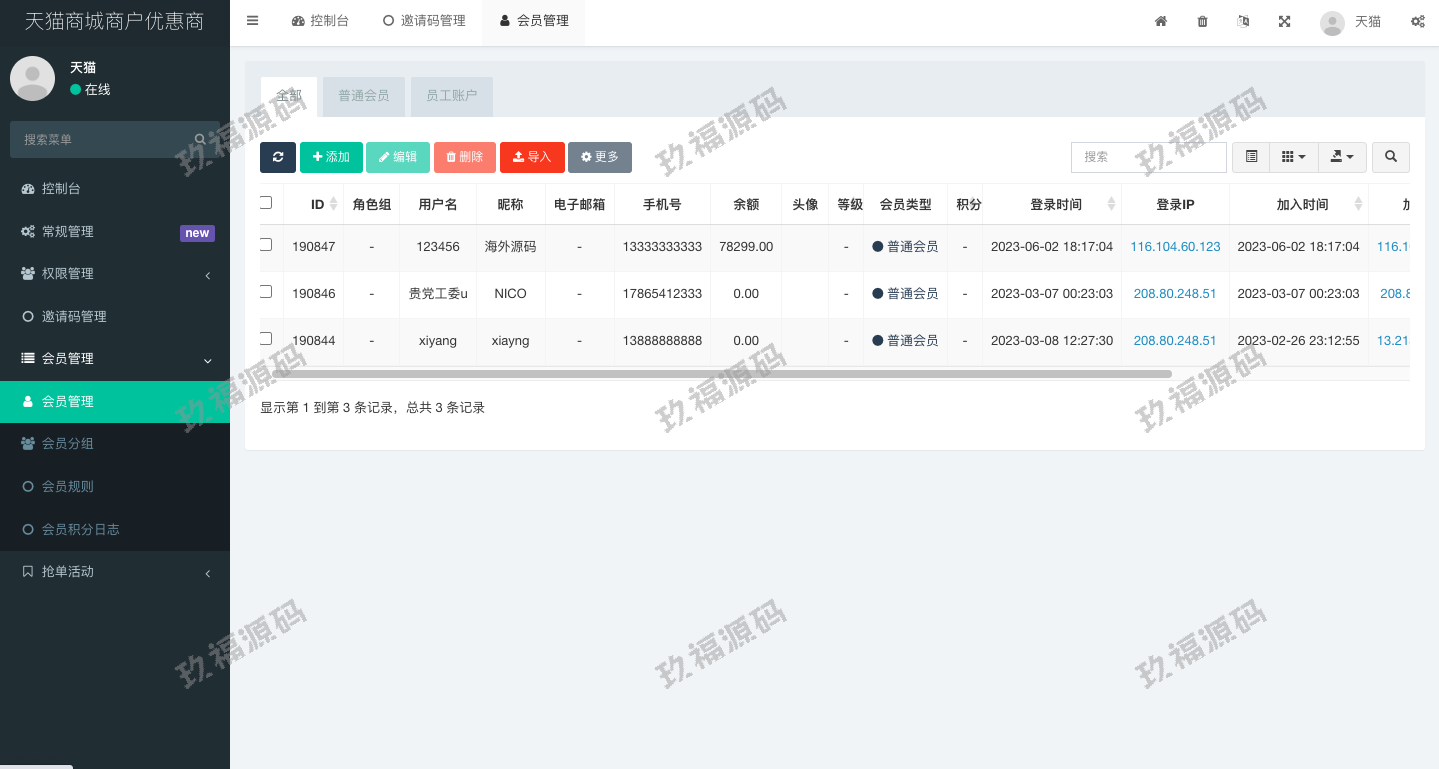
Task: Open login IP link 116.104.60.123
Action: [x=1175, y=247]
